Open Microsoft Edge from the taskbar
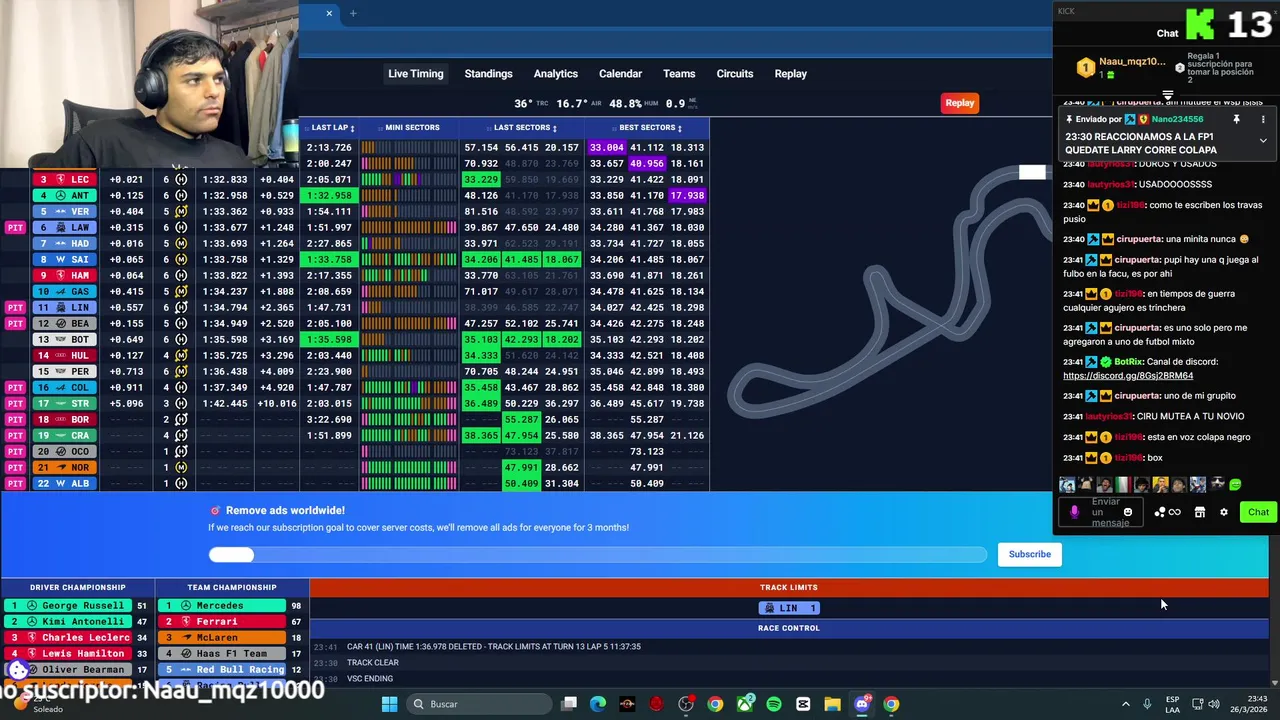 (598, 704)
